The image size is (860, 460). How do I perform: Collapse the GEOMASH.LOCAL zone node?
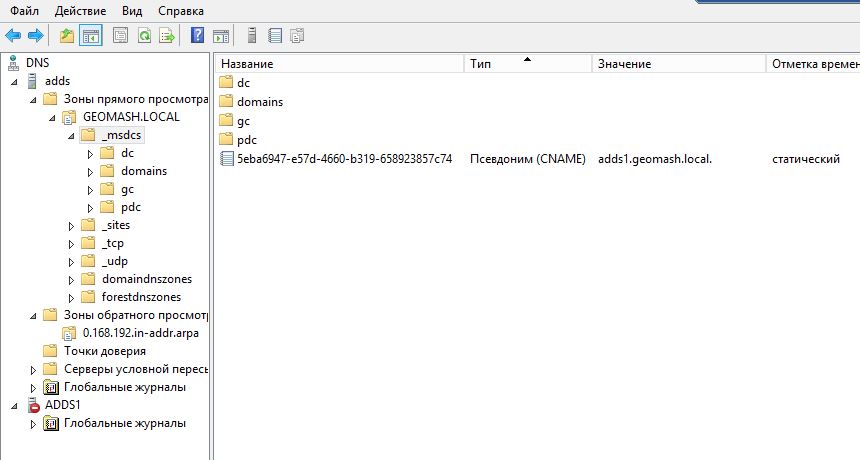click(52, 118)
